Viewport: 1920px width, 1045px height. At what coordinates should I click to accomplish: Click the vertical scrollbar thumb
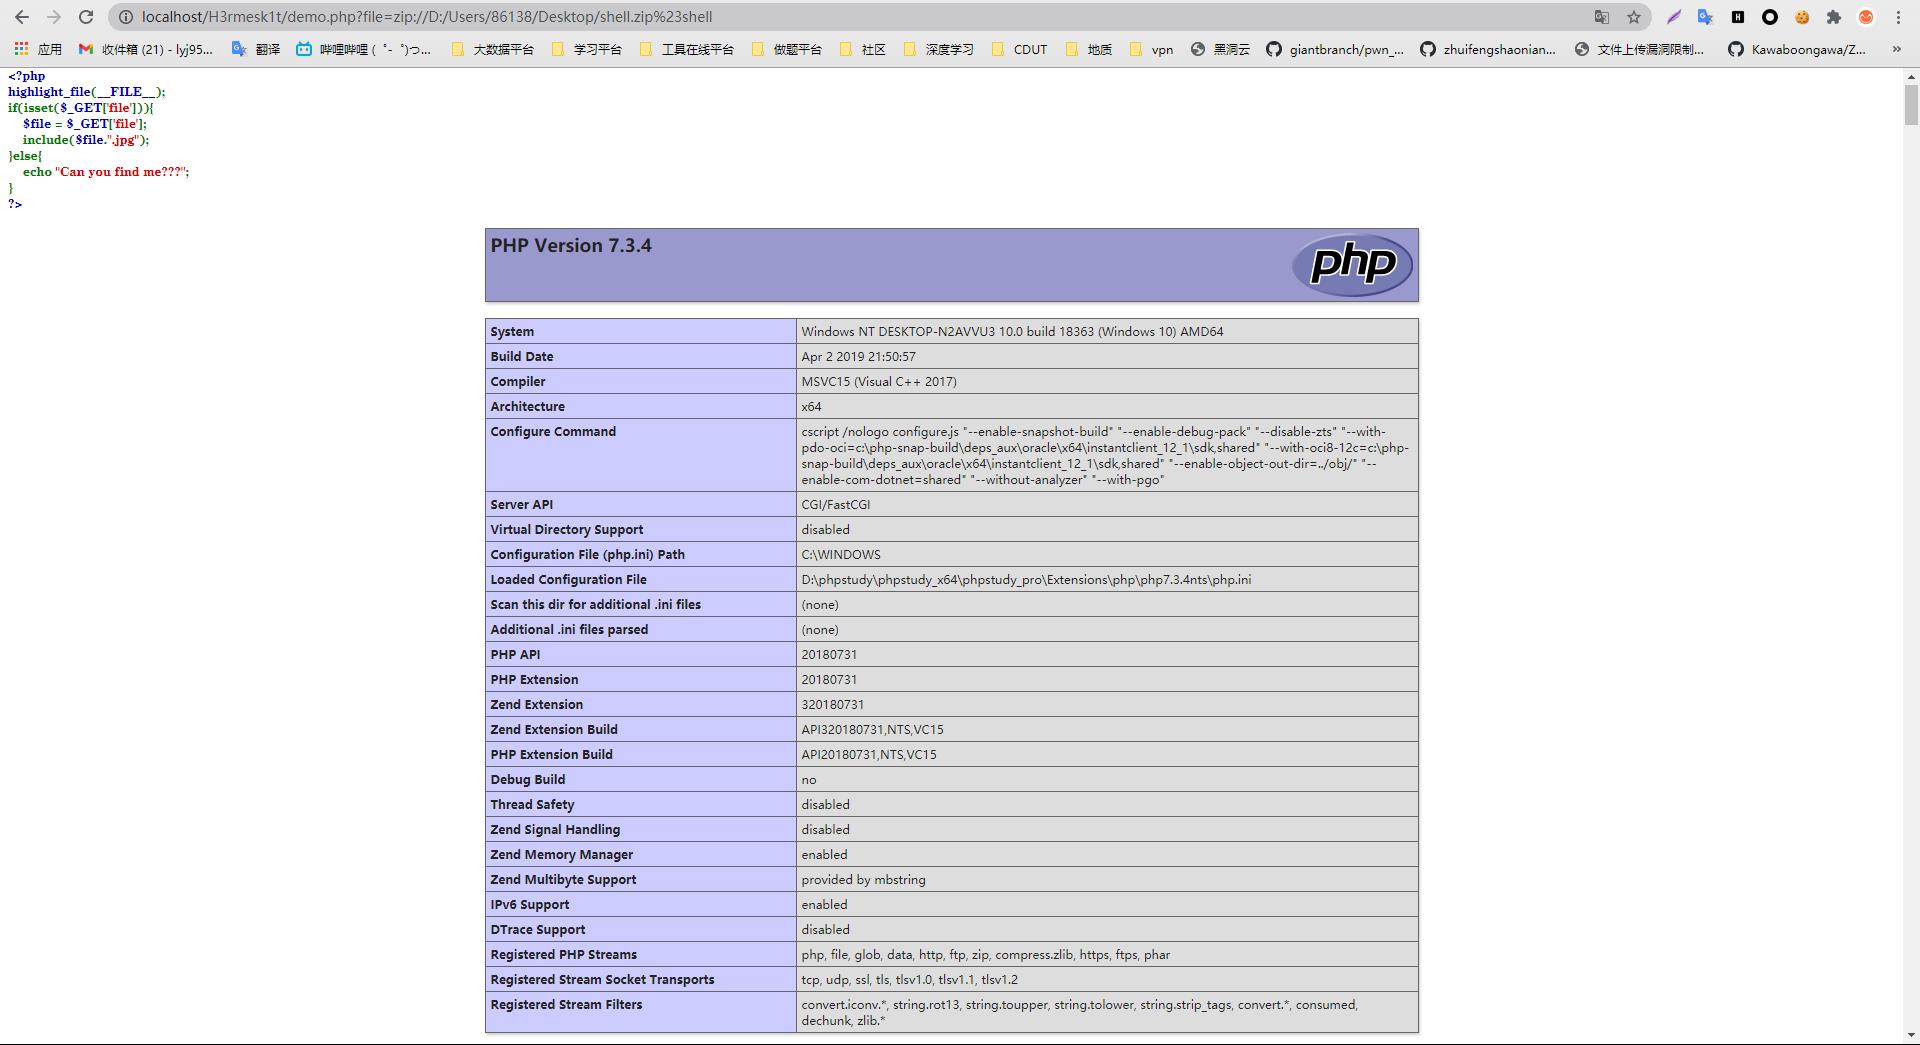tap(1911, 105)
